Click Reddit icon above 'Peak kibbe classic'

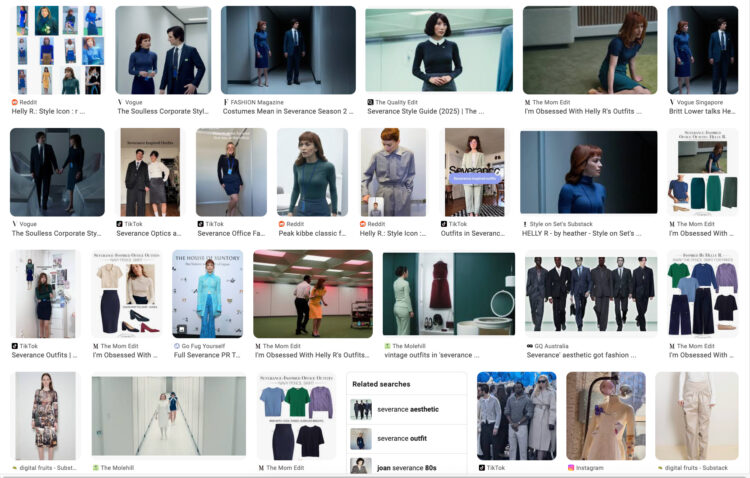coord(281,224)
